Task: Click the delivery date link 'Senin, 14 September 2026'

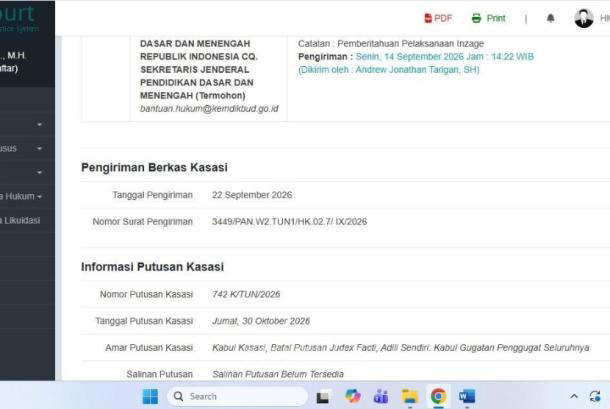Action: click(x=409, y=57)
